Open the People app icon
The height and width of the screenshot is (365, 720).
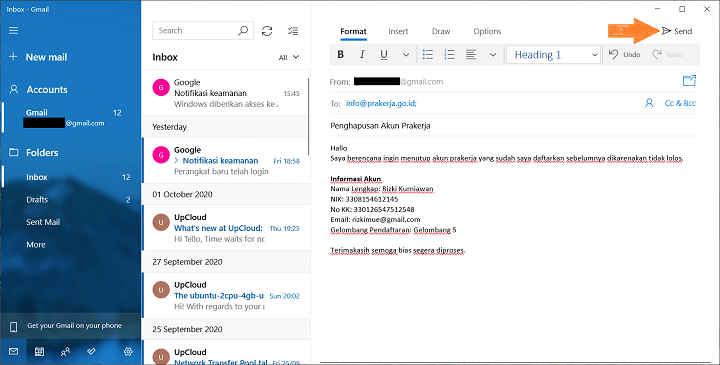(65, 352)
